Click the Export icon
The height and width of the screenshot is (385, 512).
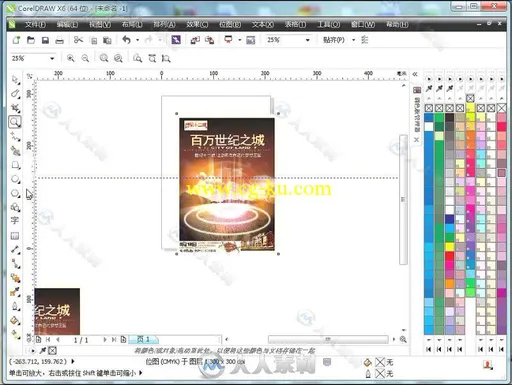[209, 40]
